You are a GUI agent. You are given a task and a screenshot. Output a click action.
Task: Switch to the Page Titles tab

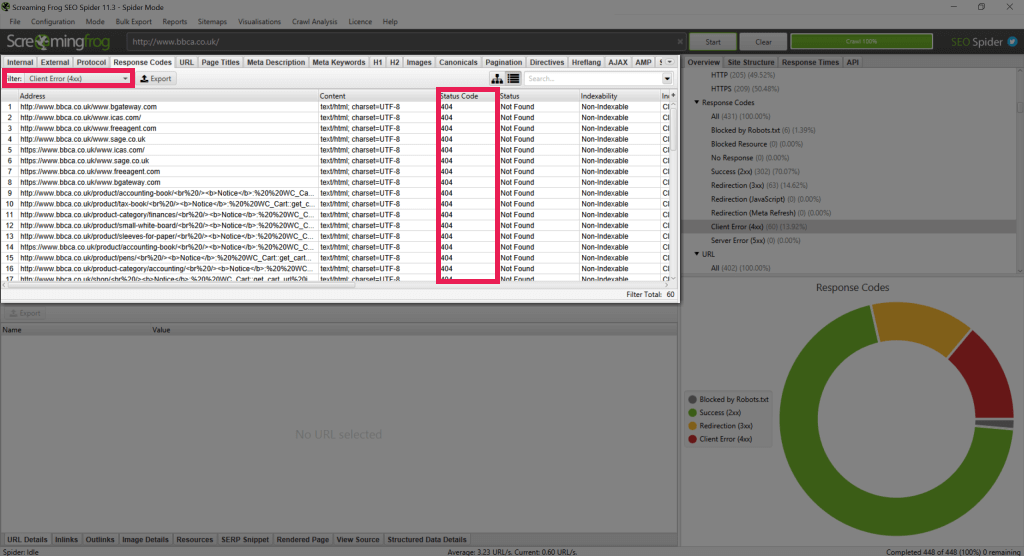click(220, 62)
